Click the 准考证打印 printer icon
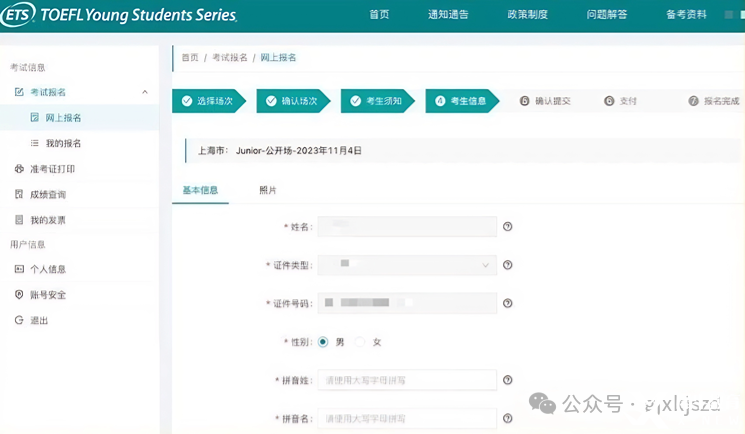Screen dimensions: 745x434 click(x=19, y=169)
